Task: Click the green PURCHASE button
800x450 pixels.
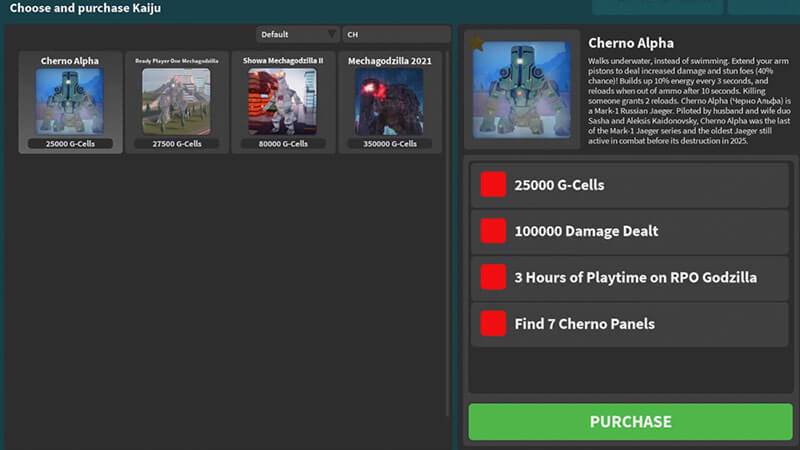Action: click(631, 421)
